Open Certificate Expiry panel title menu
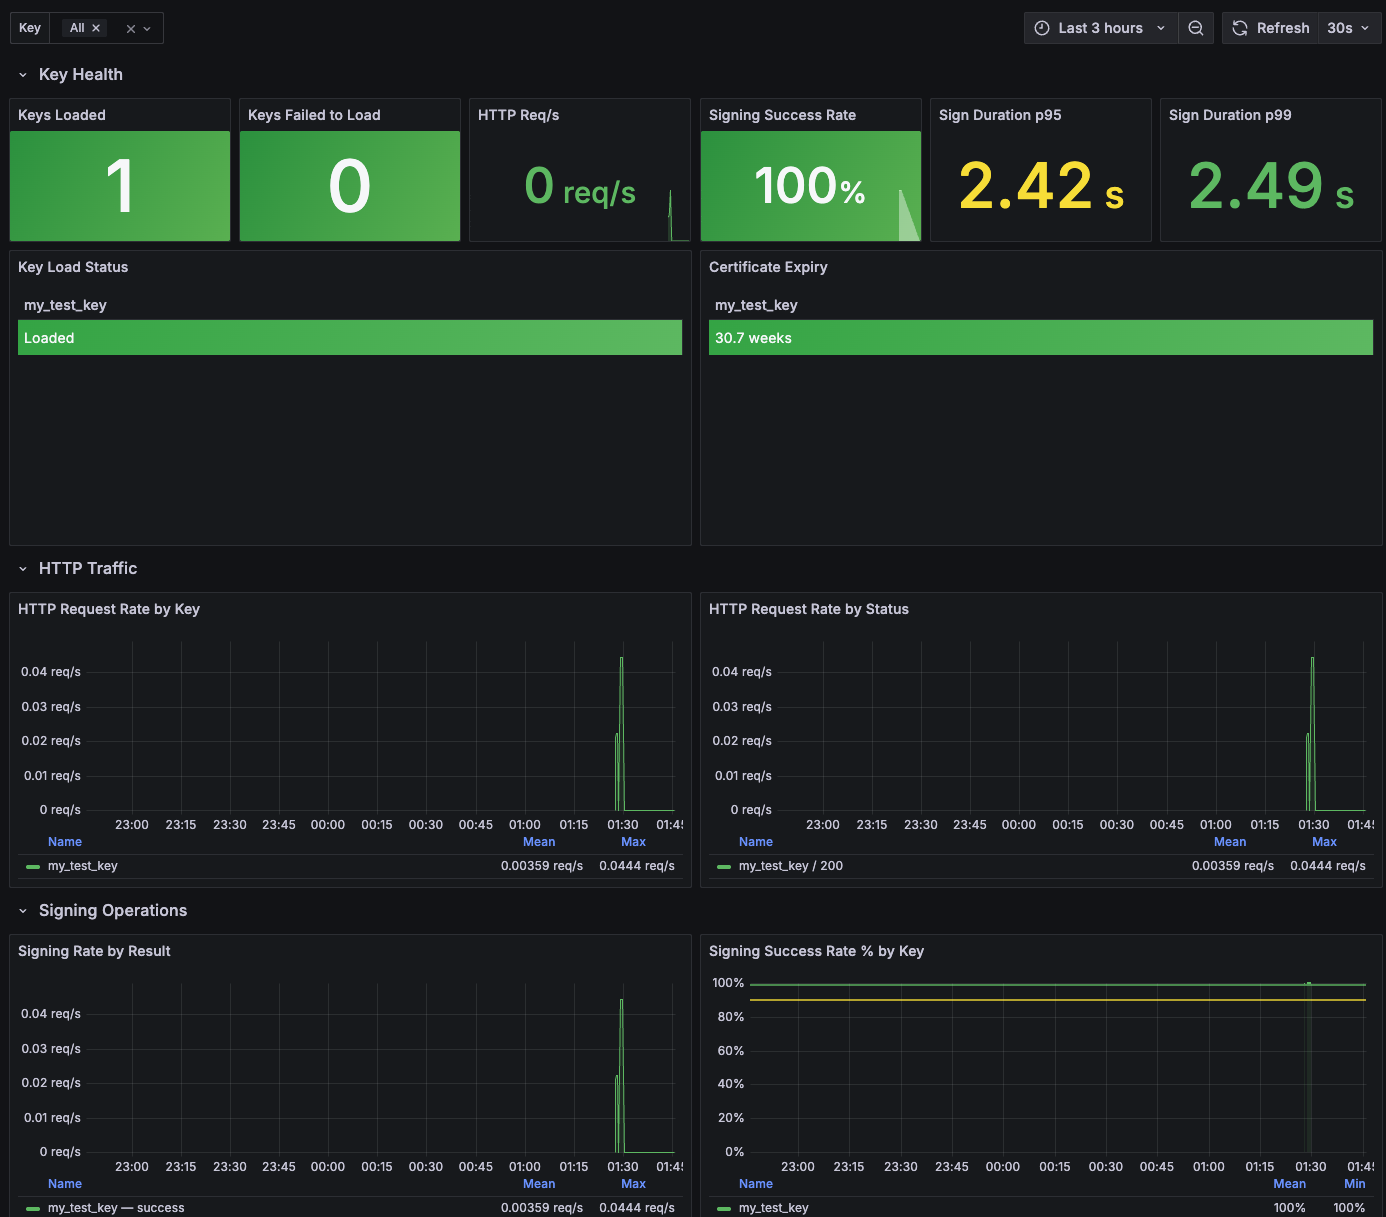 tap(768, 267)
